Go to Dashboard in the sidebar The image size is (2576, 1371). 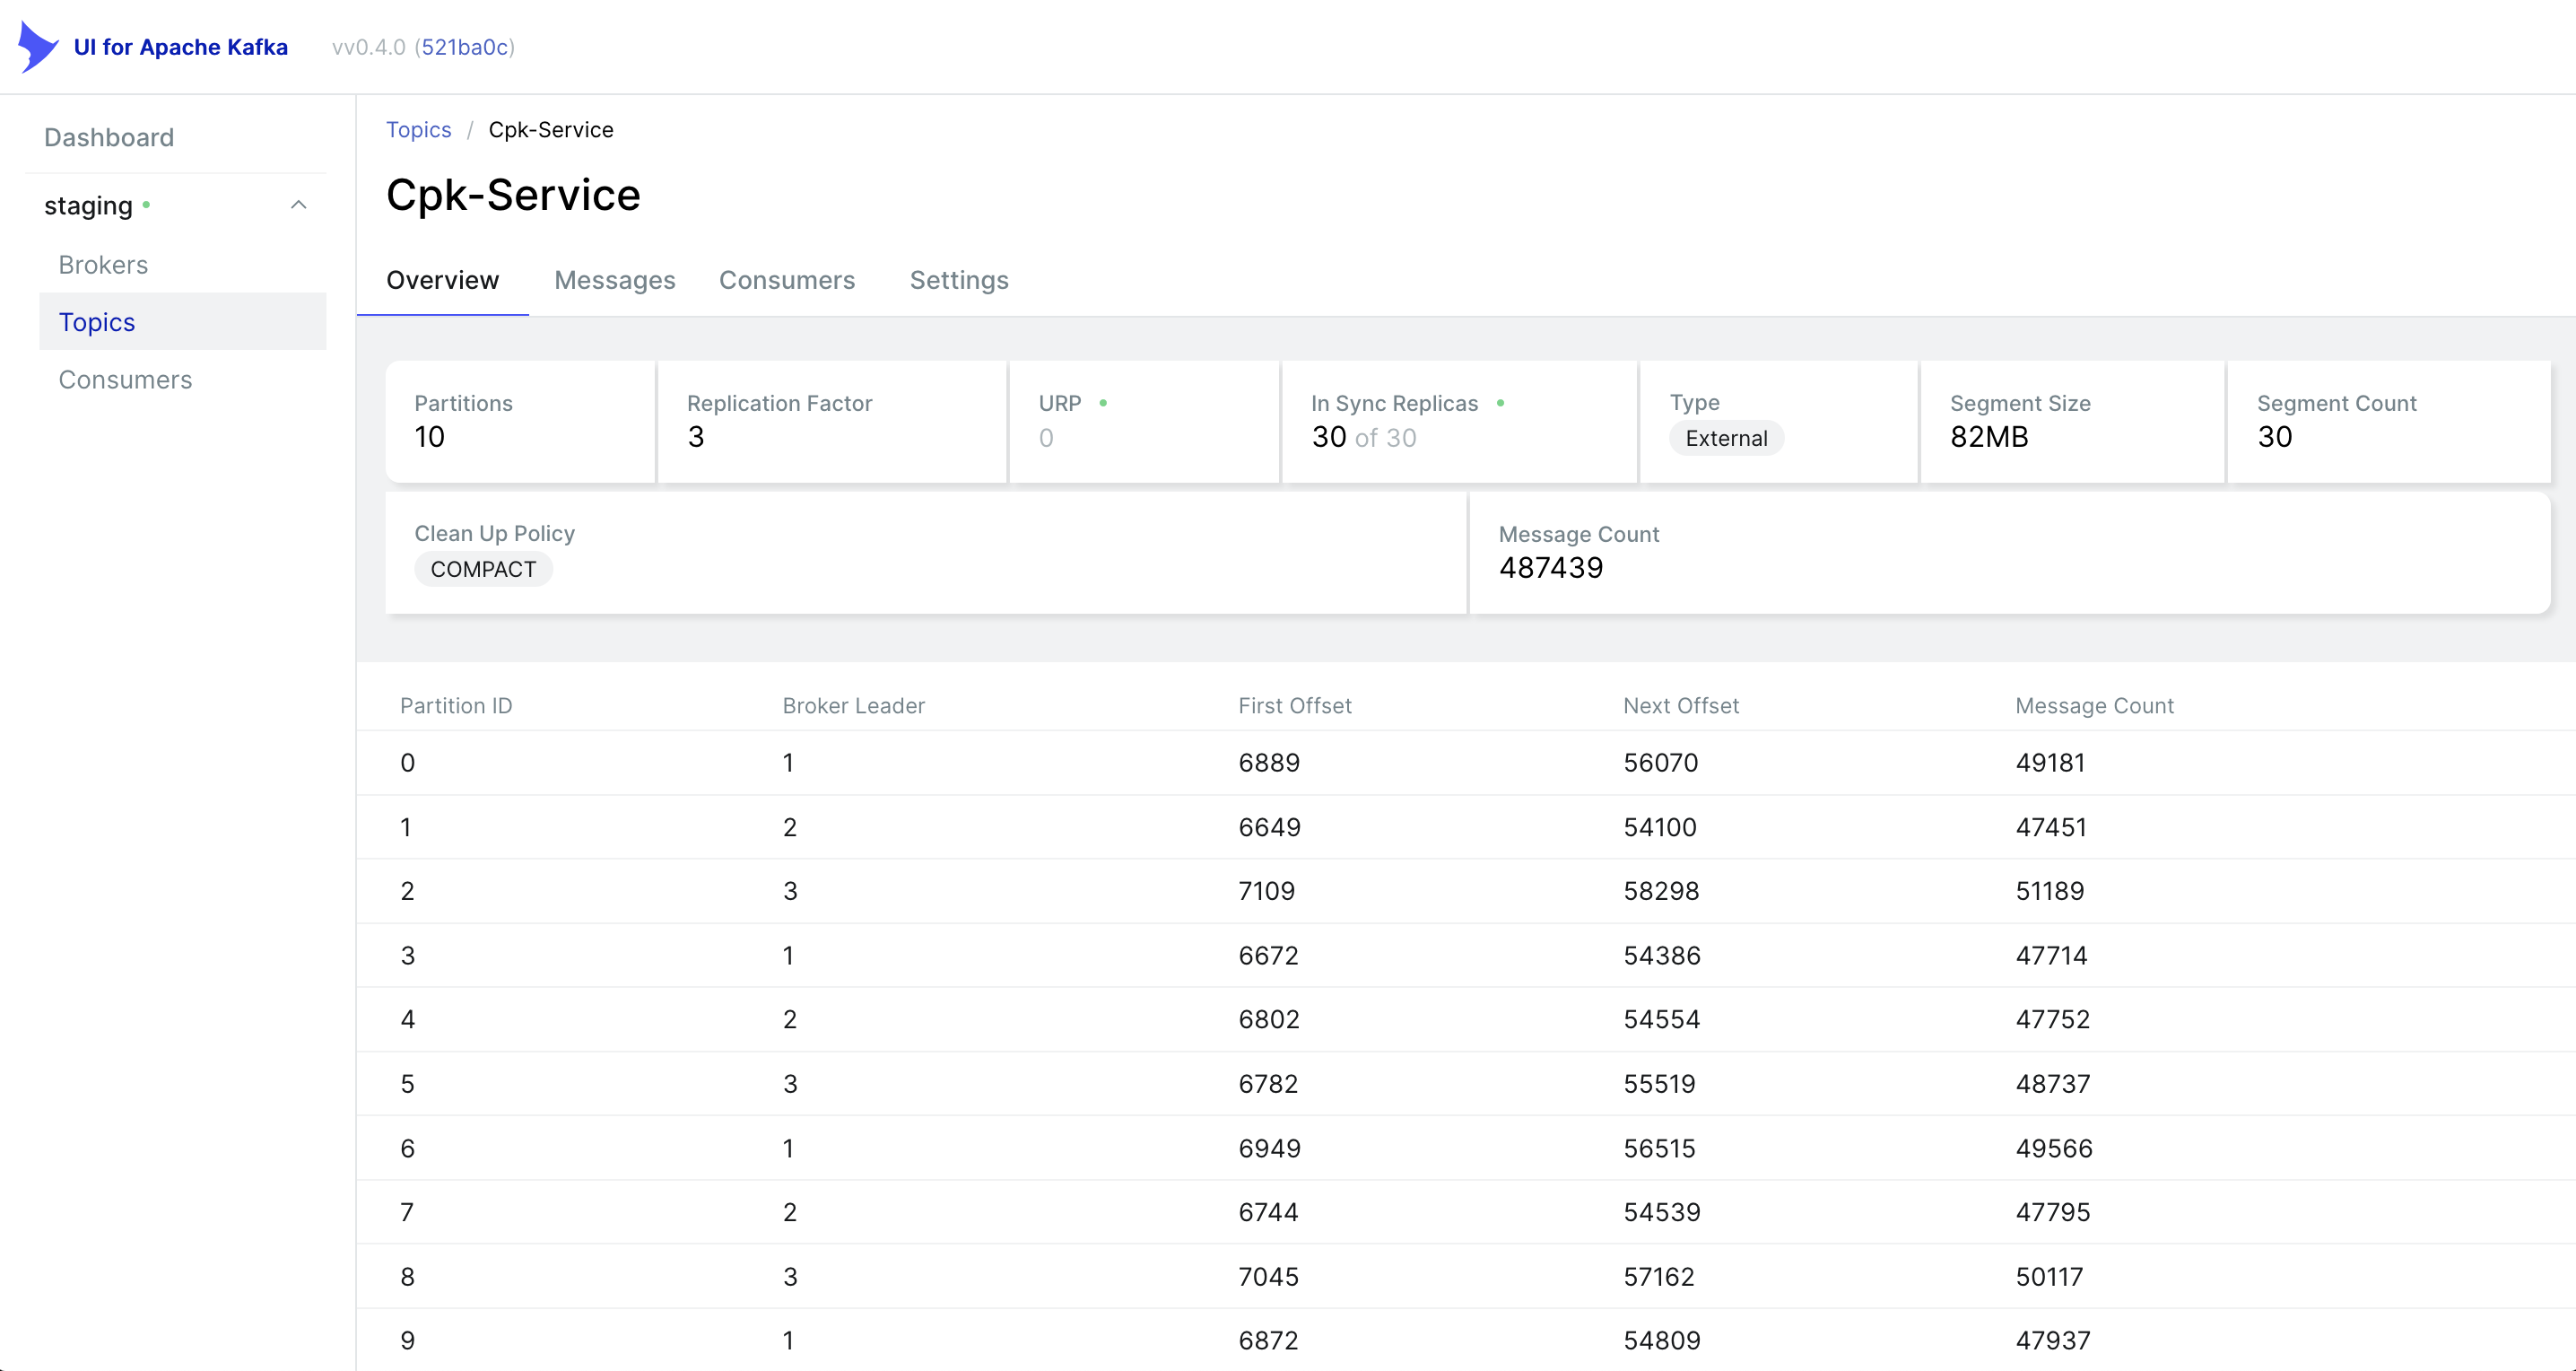click(109, 137)
